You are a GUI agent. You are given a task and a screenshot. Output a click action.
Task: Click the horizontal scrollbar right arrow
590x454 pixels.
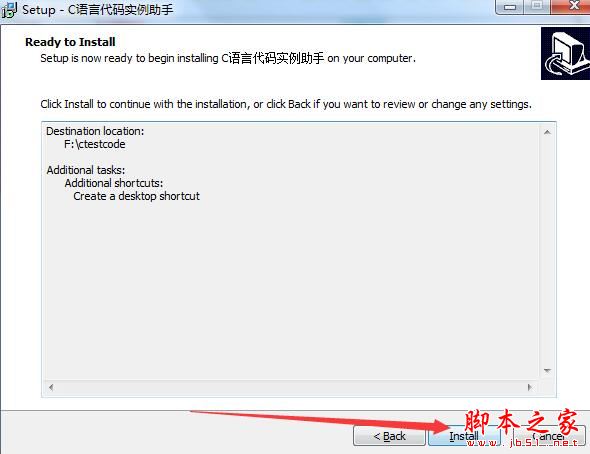(x=530, y=387)
